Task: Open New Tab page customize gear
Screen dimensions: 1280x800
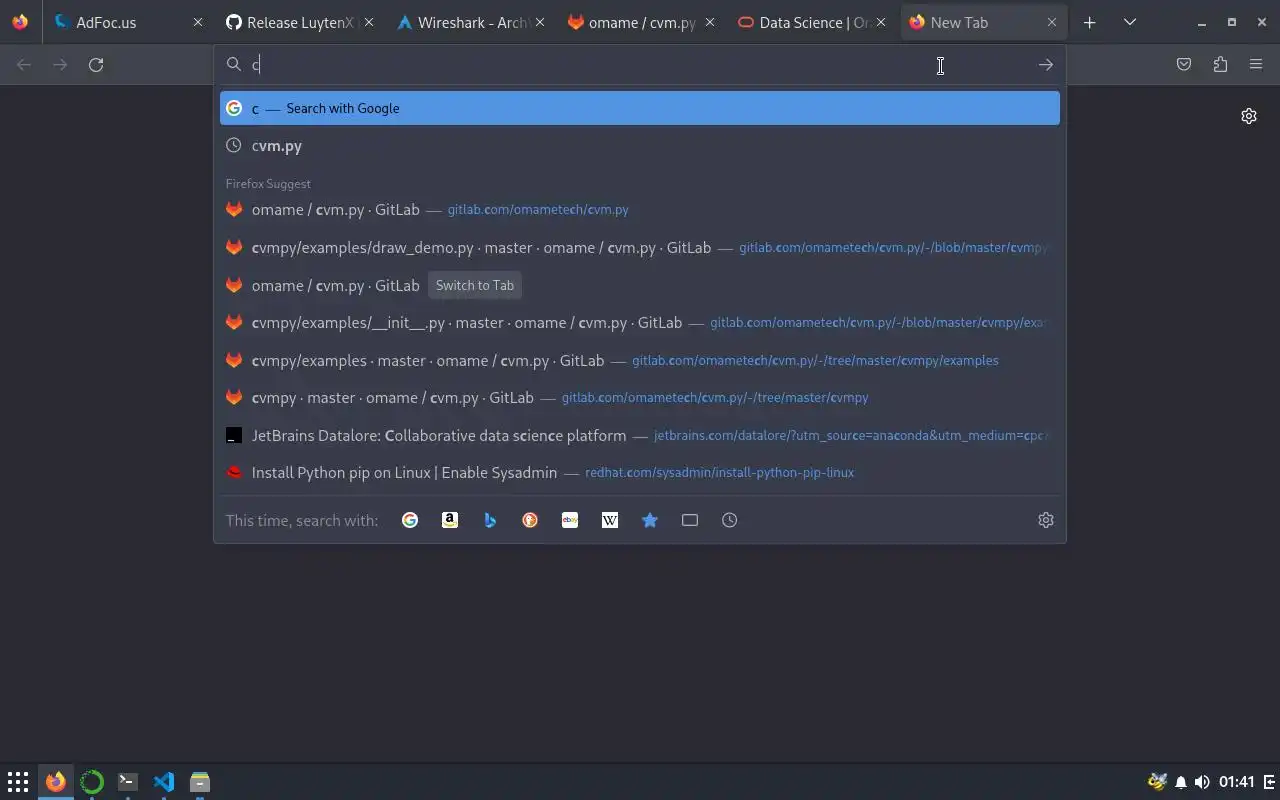Action: pos(1249,116)
